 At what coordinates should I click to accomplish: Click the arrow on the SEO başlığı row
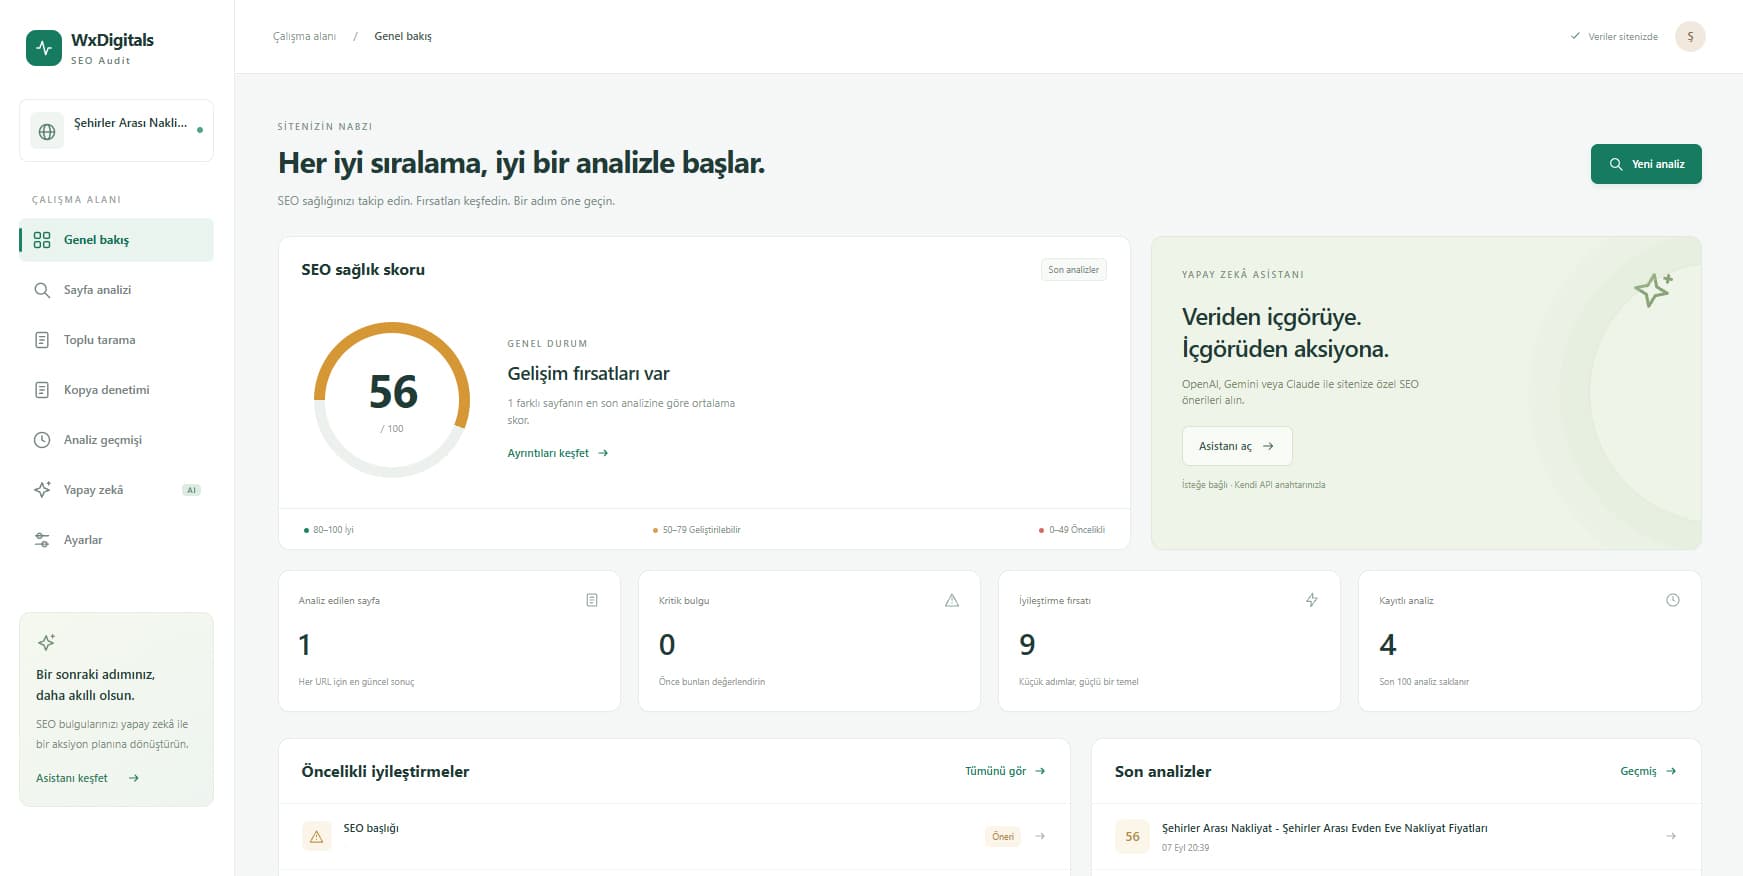coord(1040,836)
